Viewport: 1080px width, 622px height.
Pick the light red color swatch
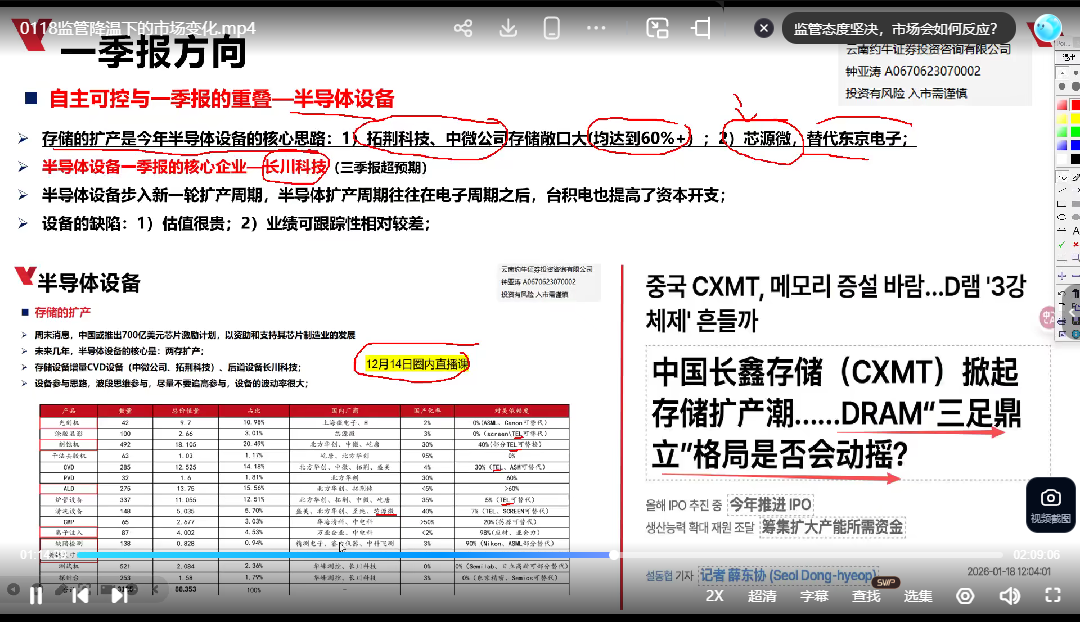pyautogui.click(x=1062, y=105)
